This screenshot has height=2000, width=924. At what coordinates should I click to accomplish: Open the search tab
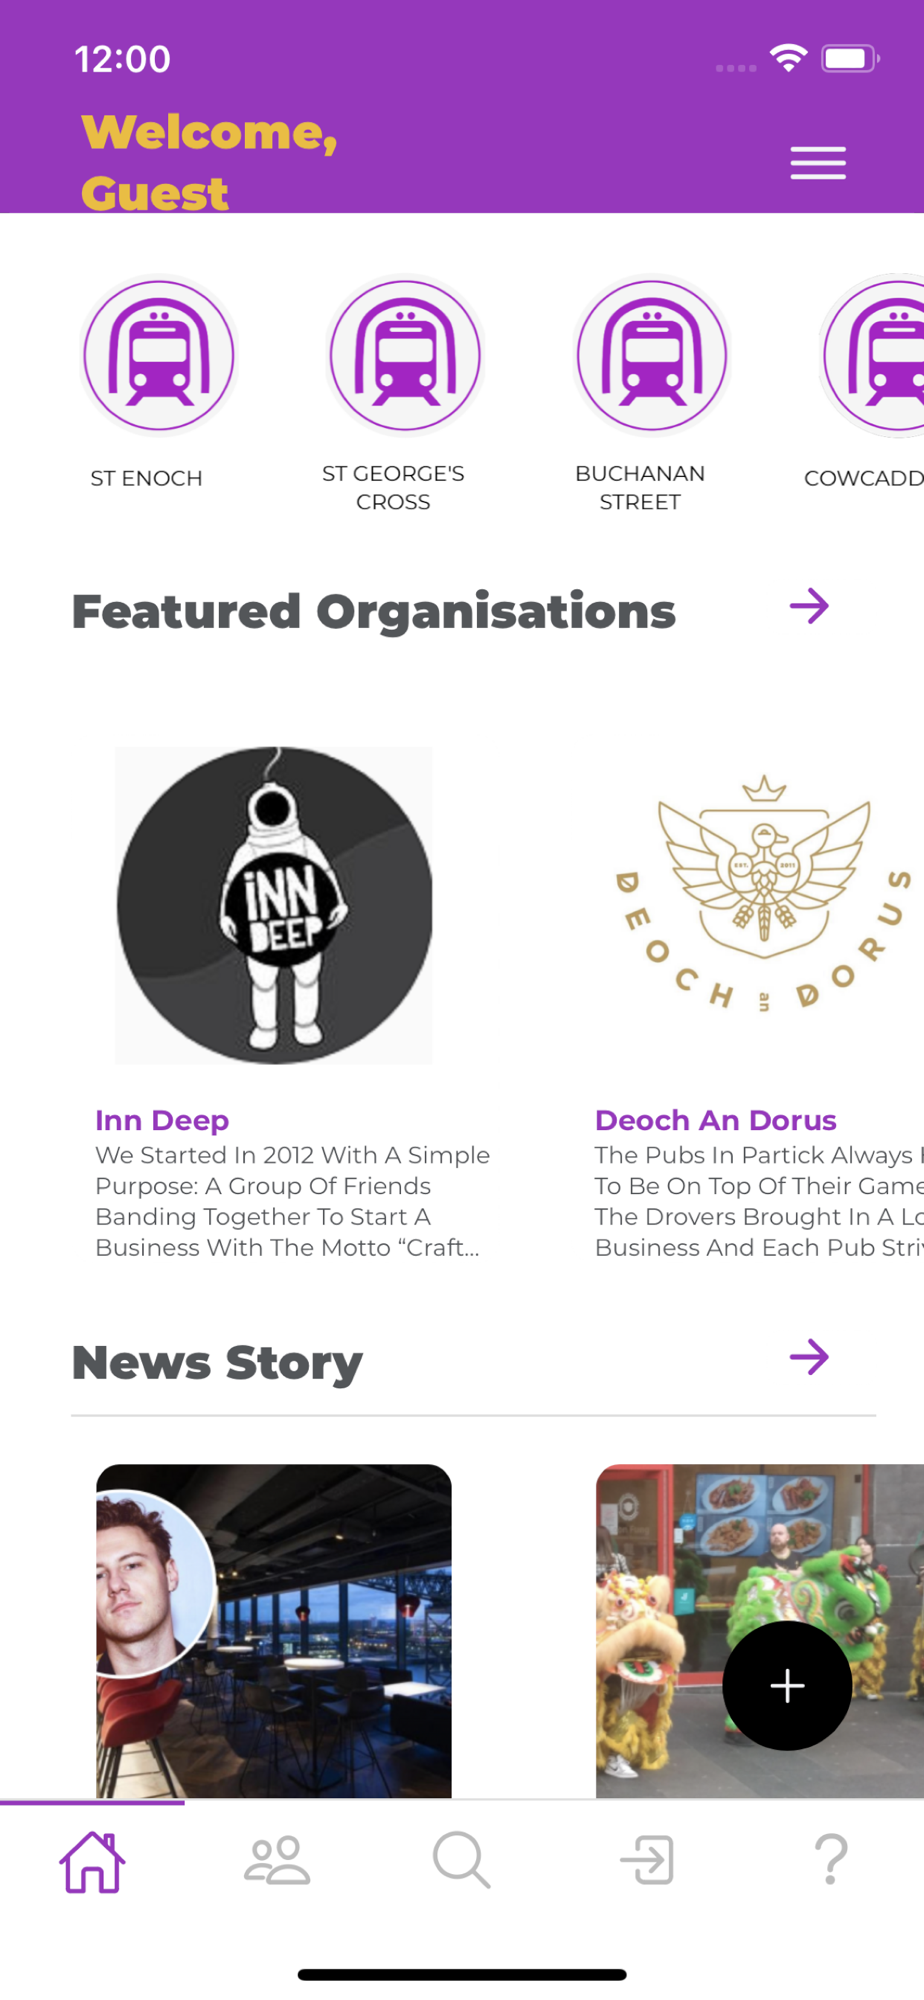point(461,1860)
